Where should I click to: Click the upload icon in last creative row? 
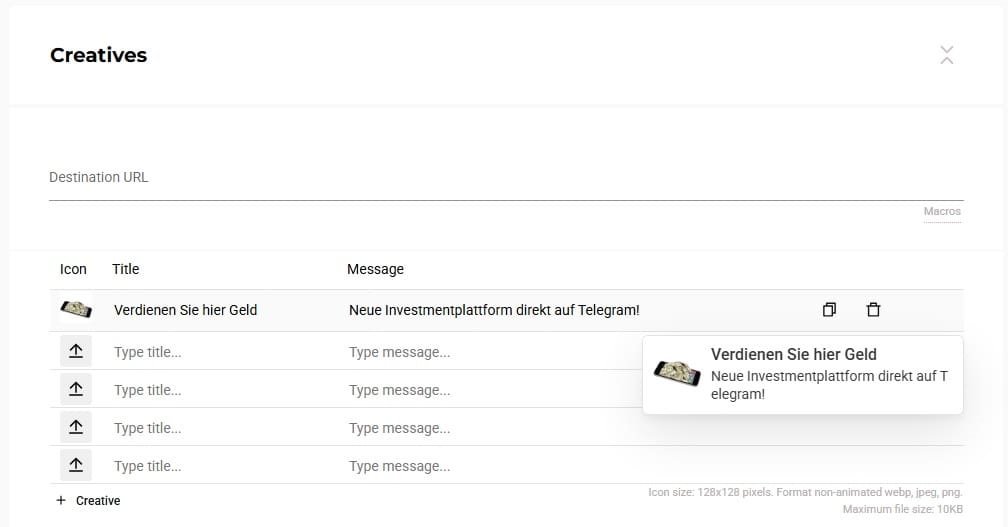tap(76, 465)
